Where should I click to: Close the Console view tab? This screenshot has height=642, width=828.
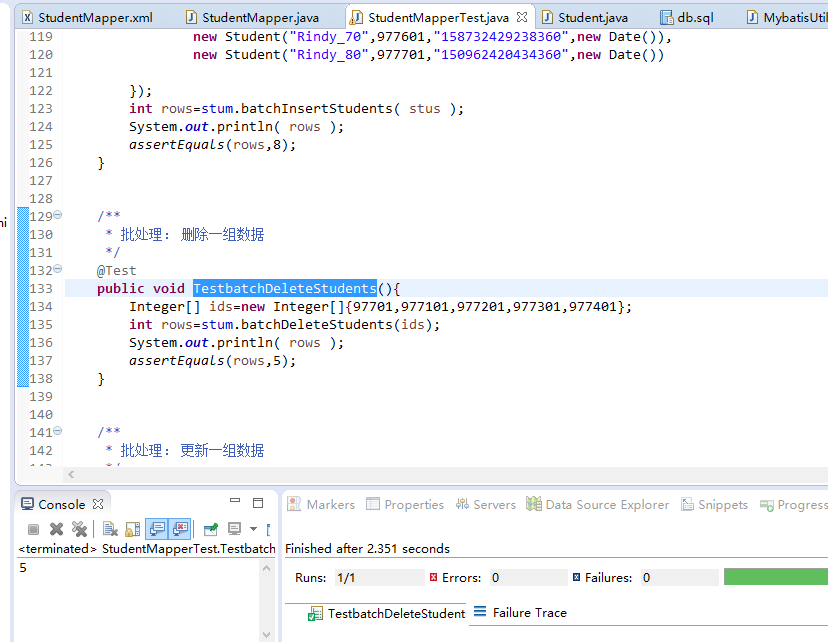click(x=98, y=504)
